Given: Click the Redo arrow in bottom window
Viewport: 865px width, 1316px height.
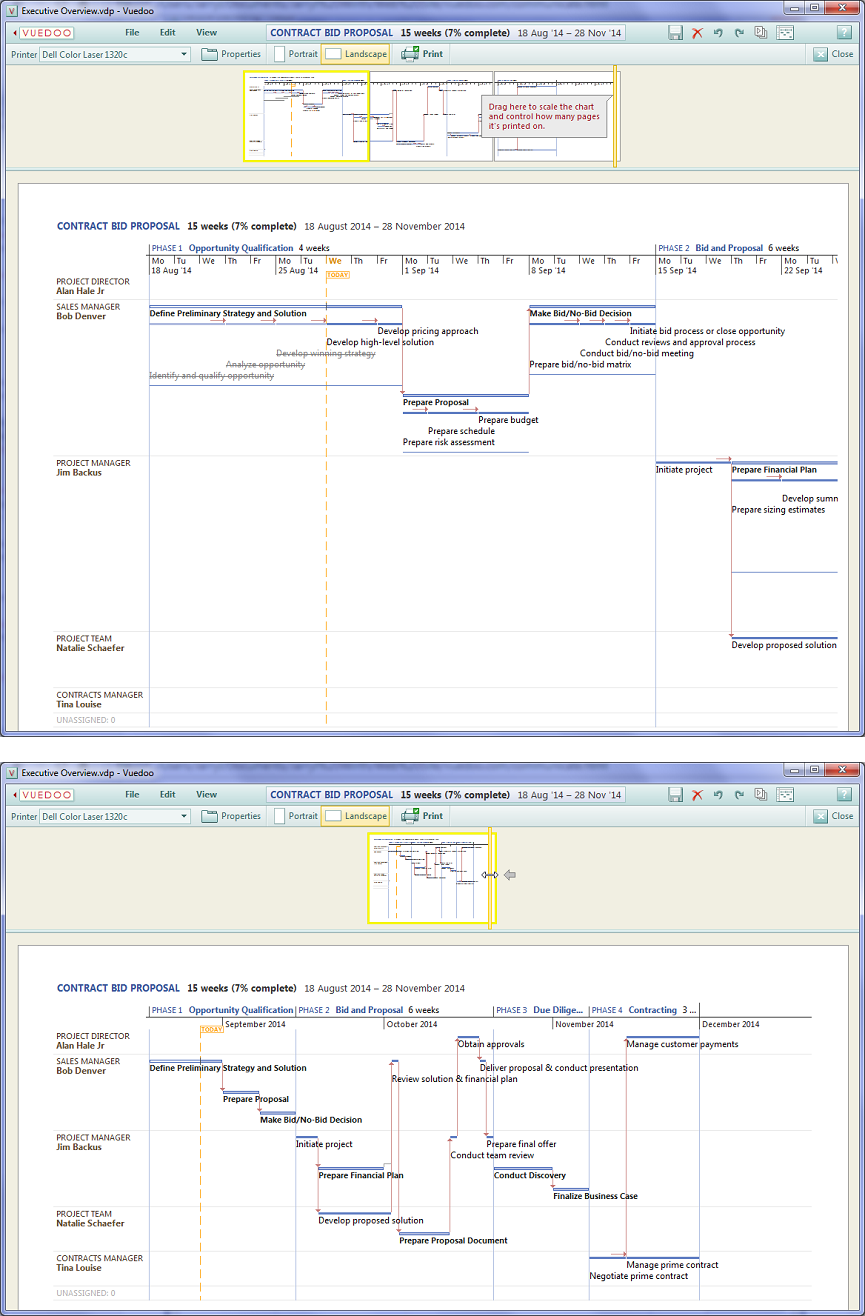Looking at the screenshot, I should pos(739,795).
